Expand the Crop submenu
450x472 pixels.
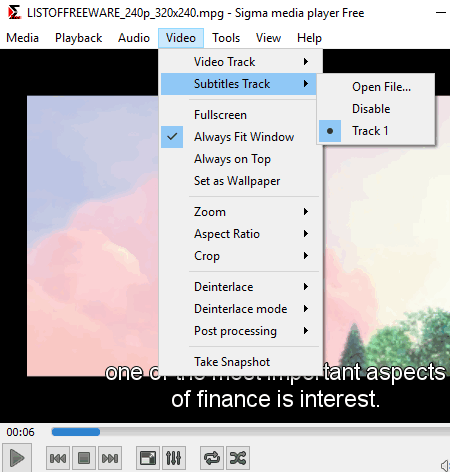(x=240, y=256)
